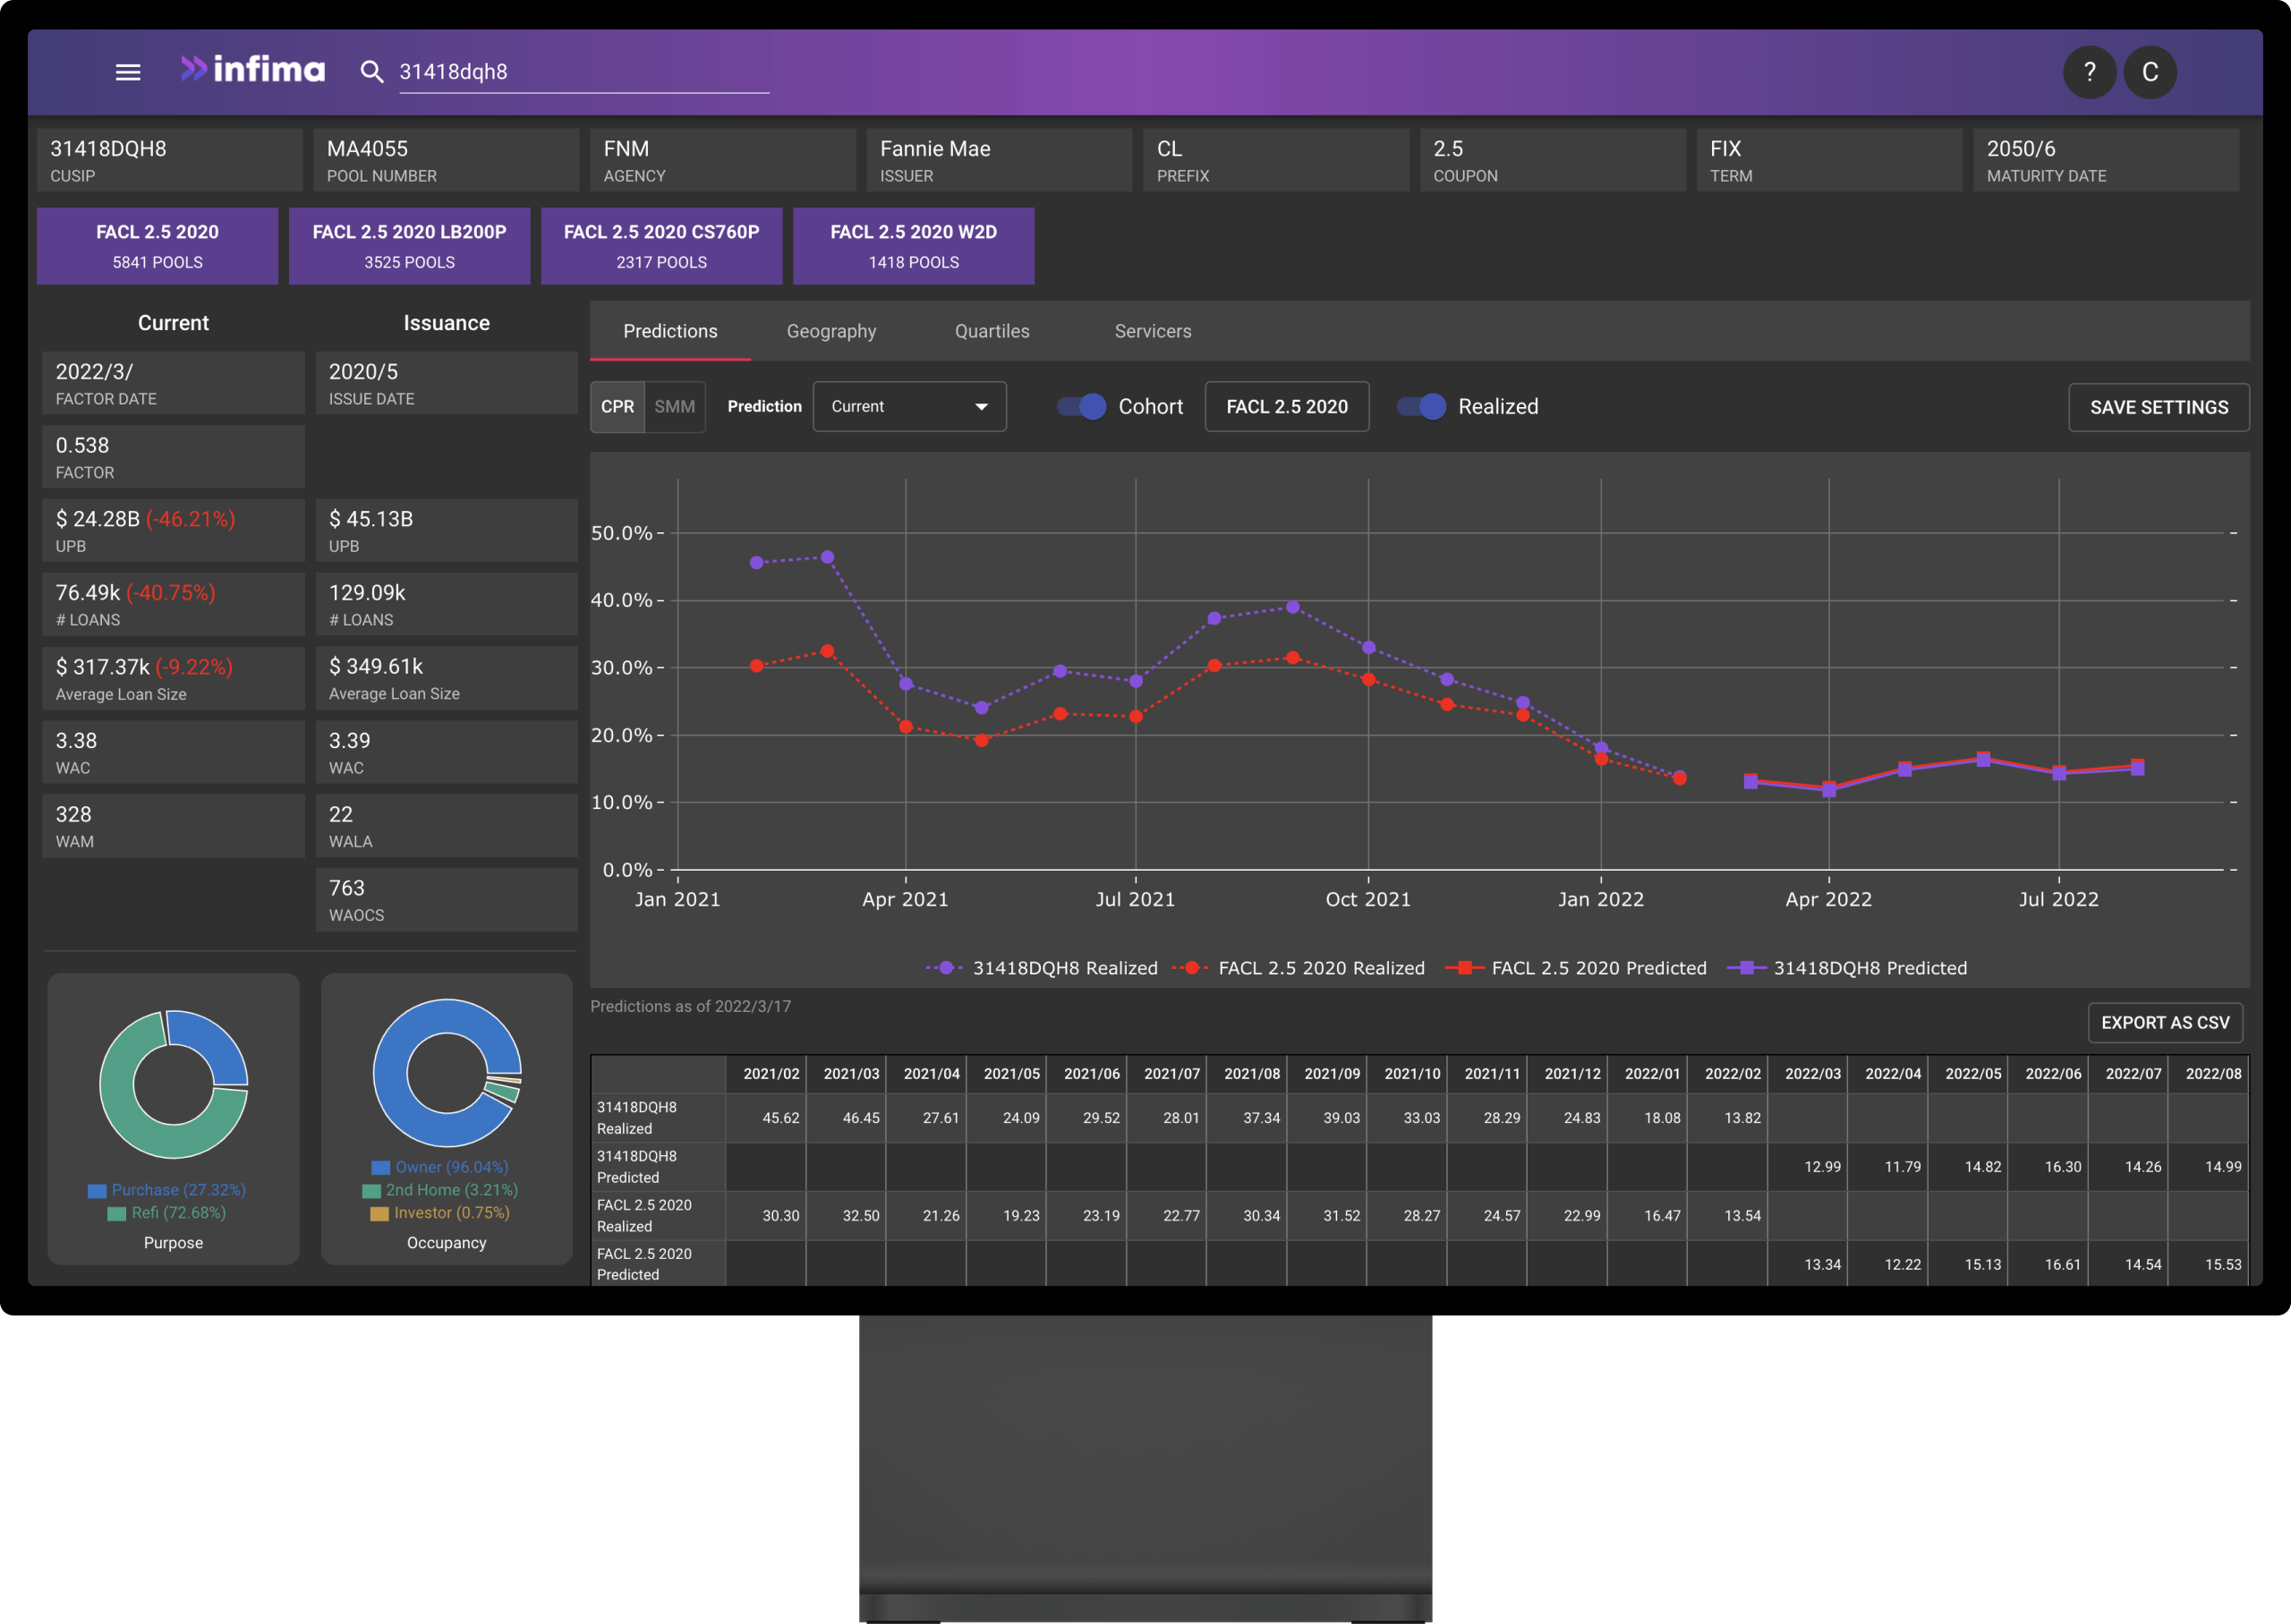
Task: Click the 2050/6 maturity date card
Action: [x=2106, y=160]
